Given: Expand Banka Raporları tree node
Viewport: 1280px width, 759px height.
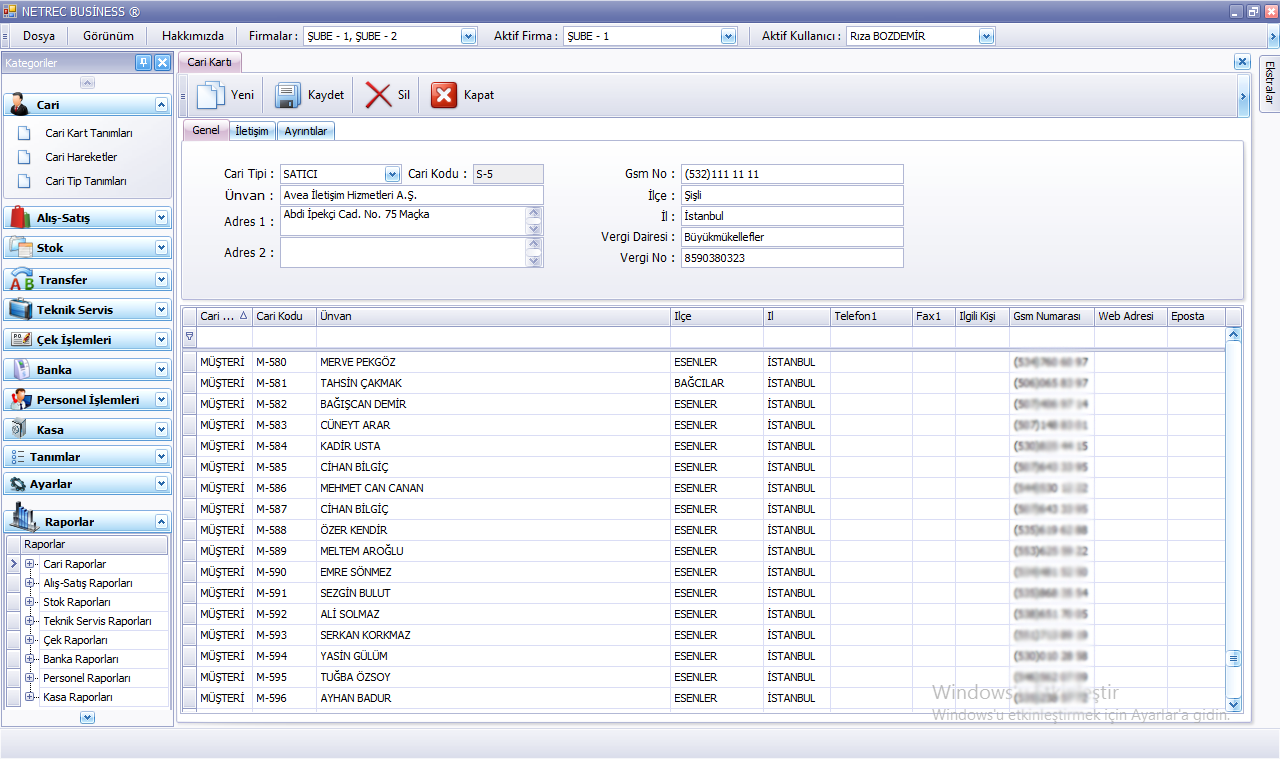Looking at the screenshot, I should [x=30, y=659].
